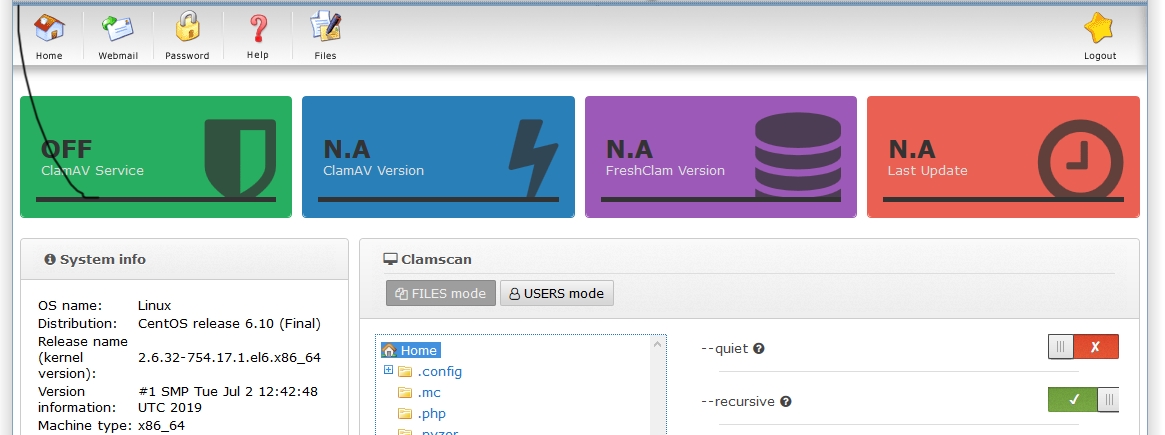
Task: Open the Help question mark icon
Action: (x=258, y=36)
